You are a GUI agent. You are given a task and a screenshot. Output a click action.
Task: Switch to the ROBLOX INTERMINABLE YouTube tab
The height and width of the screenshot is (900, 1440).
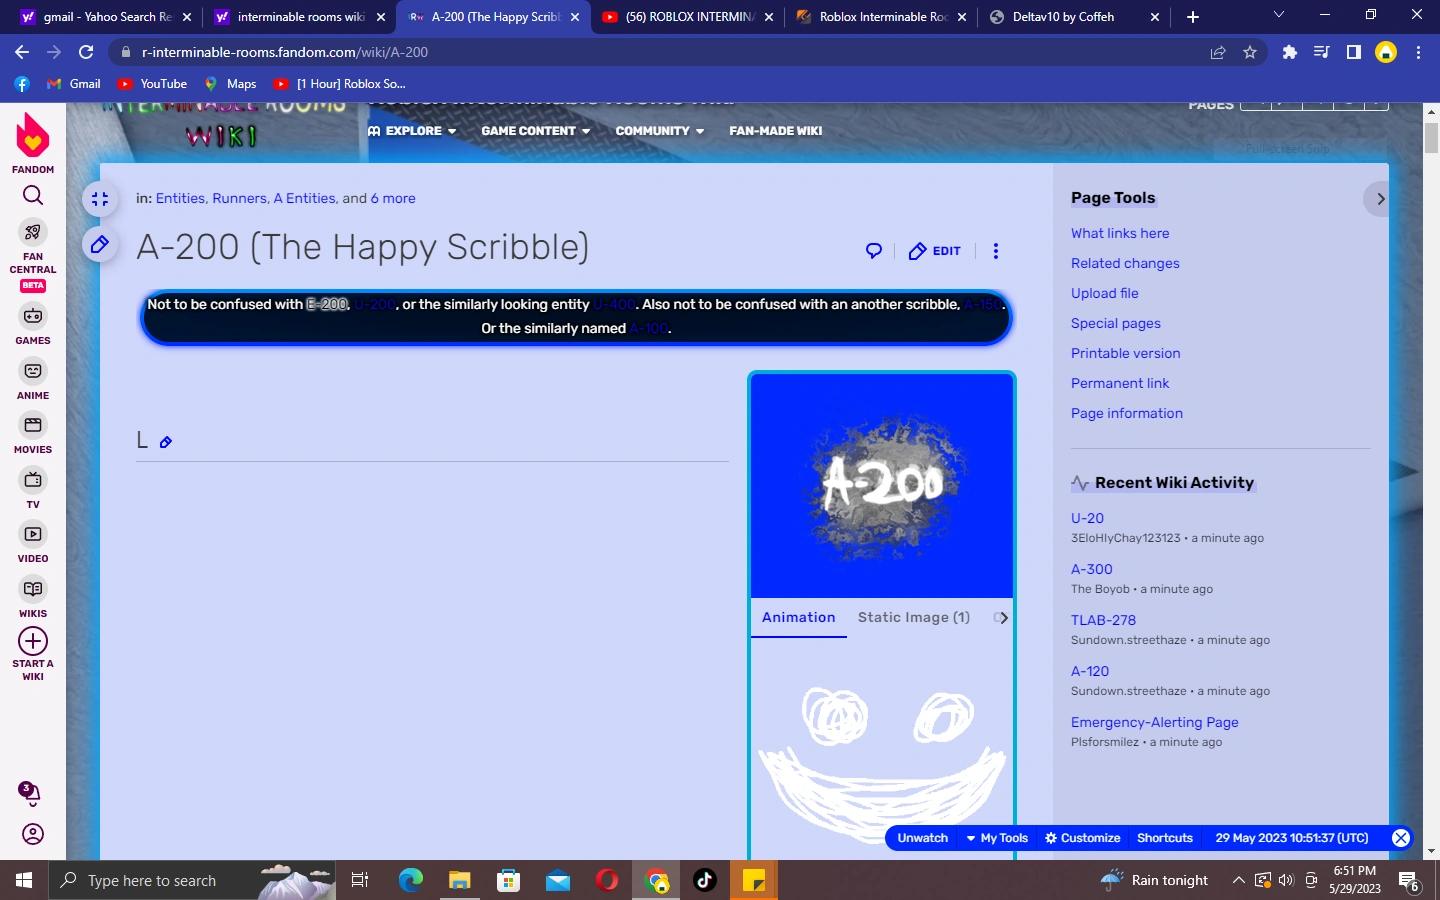(688, 17)
